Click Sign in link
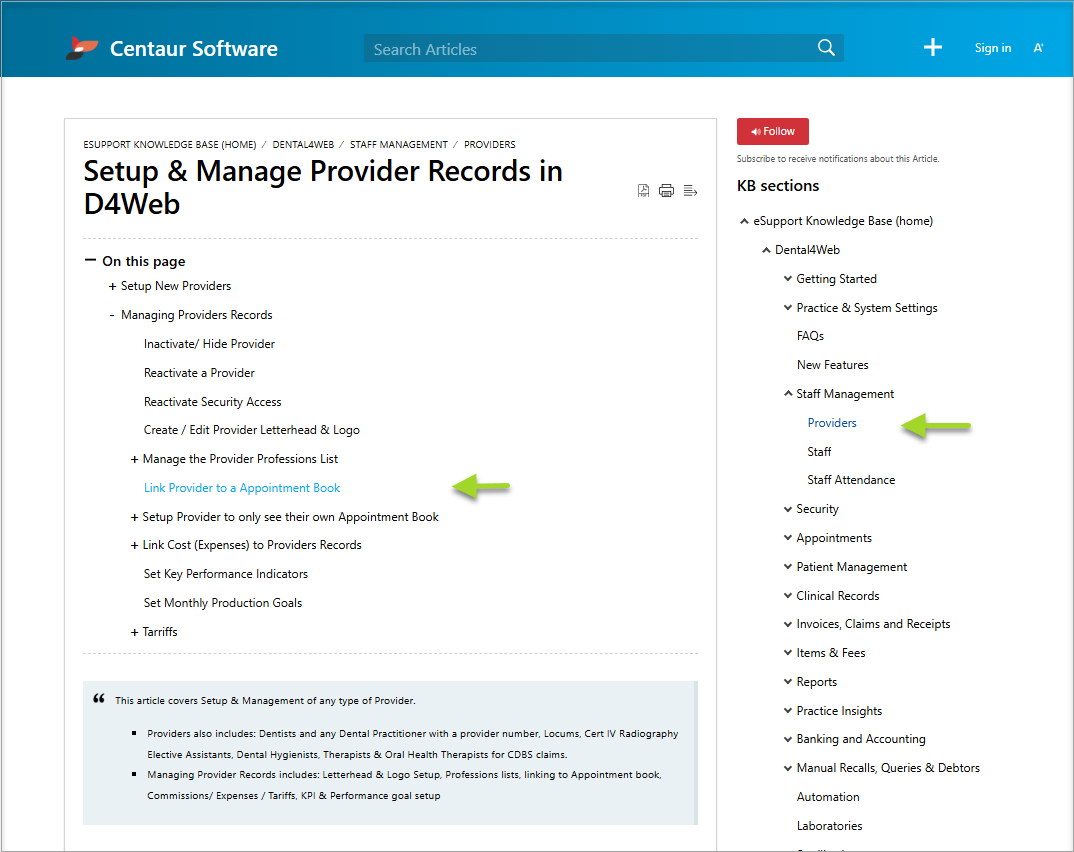Image resolution: width=1074 pixels, height=852 pixels. (992, 48)
